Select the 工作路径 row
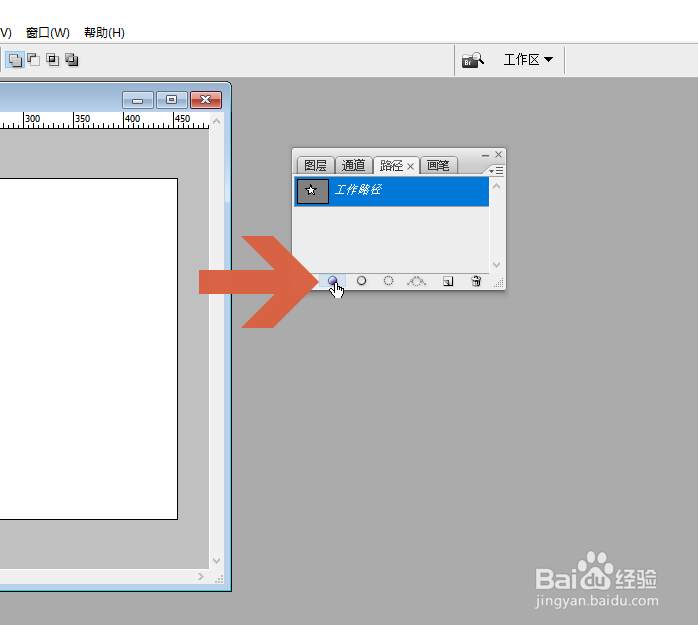The image size is (698, 625). point(392,191)
